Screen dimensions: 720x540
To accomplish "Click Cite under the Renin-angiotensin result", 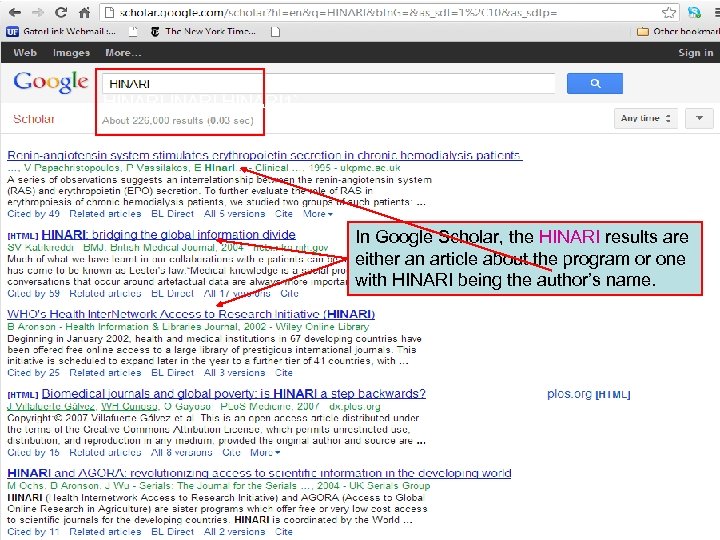I will pos(284,214).
